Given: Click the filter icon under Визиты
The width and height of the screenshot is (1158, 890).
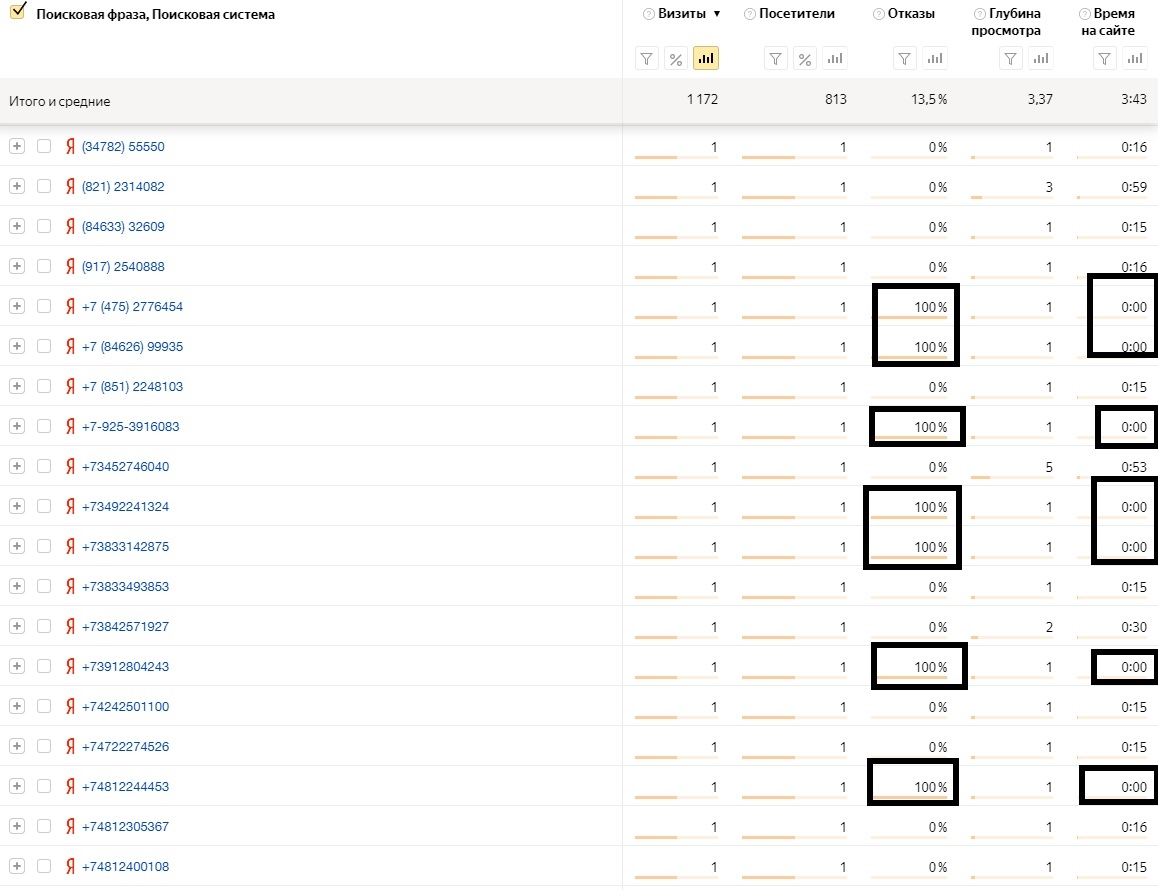Looking at the screenshot, I should click(x=647, y=58).
